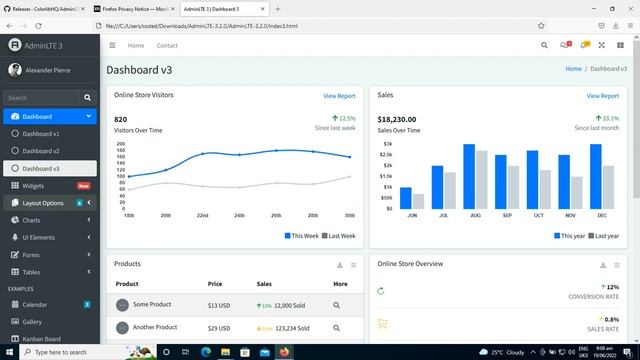Click Alexander Pierce avatar picture
Screen dimensions: 640x360
(15, 70)
